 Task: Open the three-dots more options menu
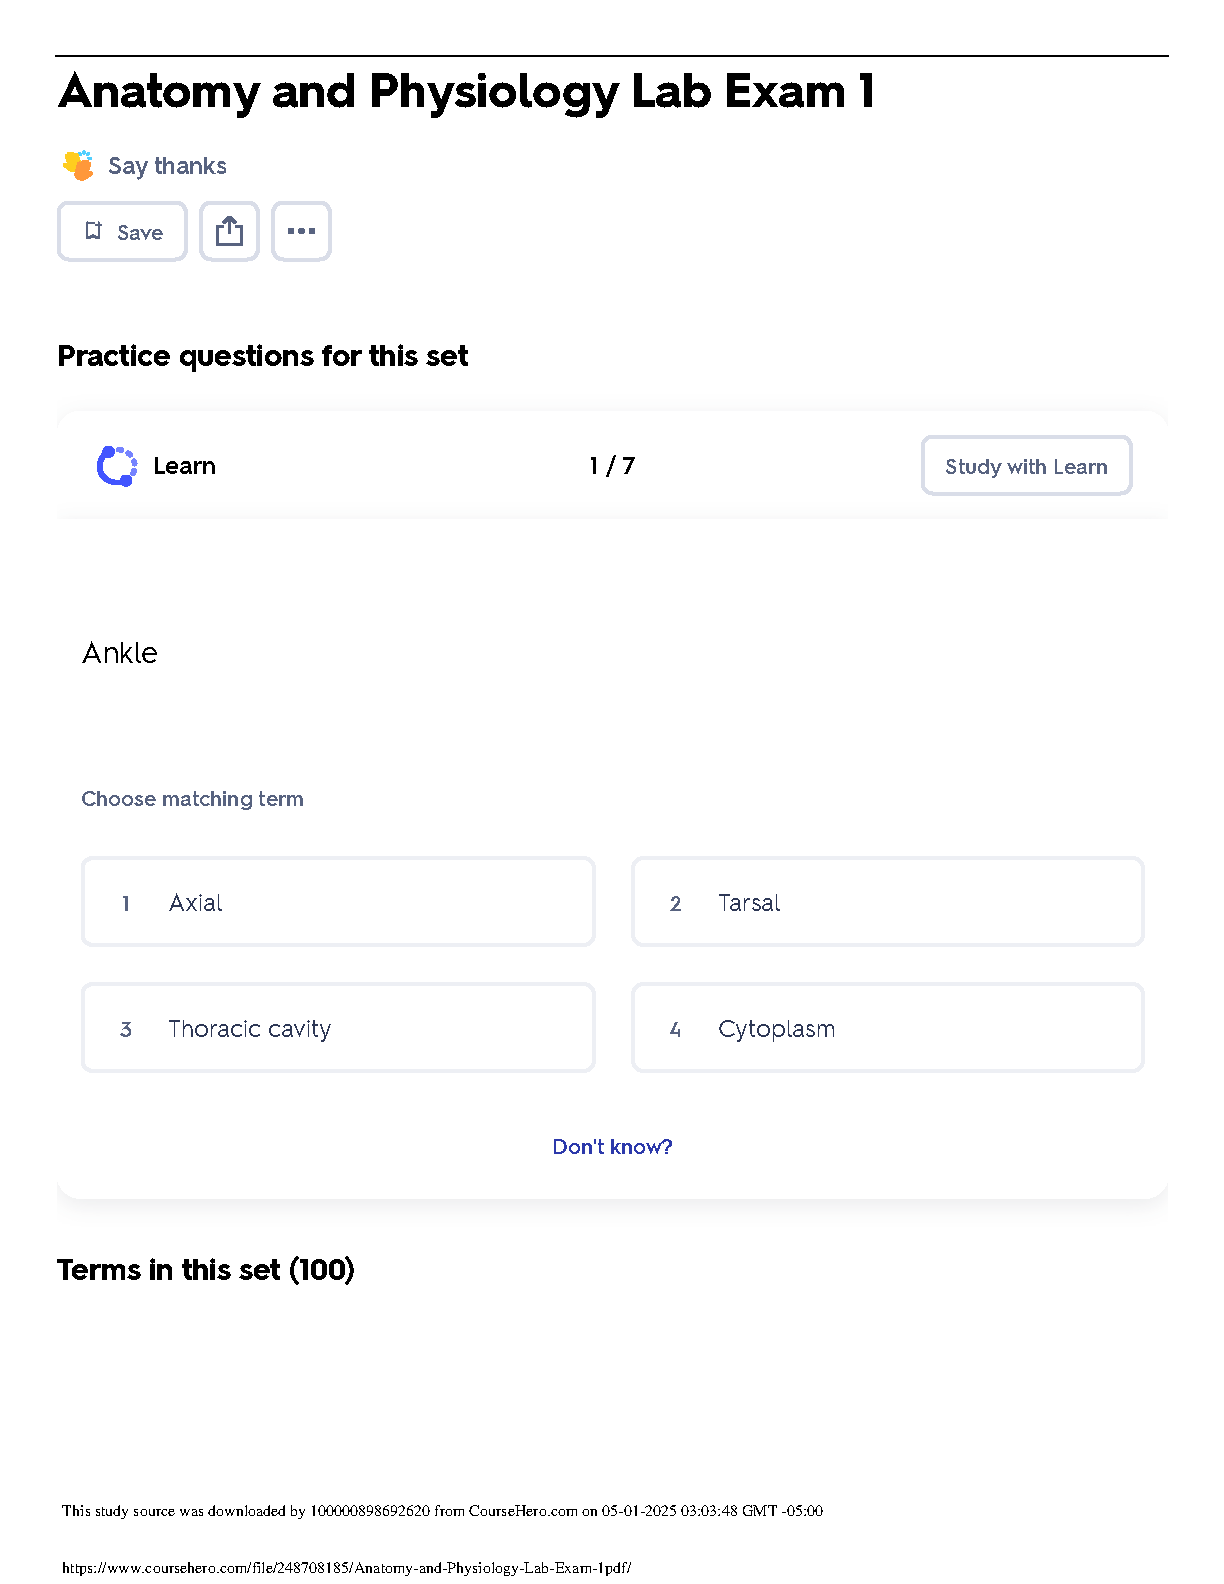pyautogui.click(x=301, y=231)
